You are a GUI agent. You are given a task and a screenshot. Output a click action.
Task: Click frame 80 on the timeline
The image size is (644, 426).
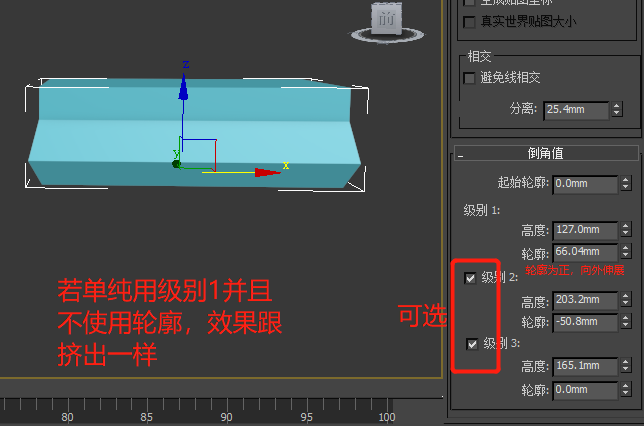[67, 417]
